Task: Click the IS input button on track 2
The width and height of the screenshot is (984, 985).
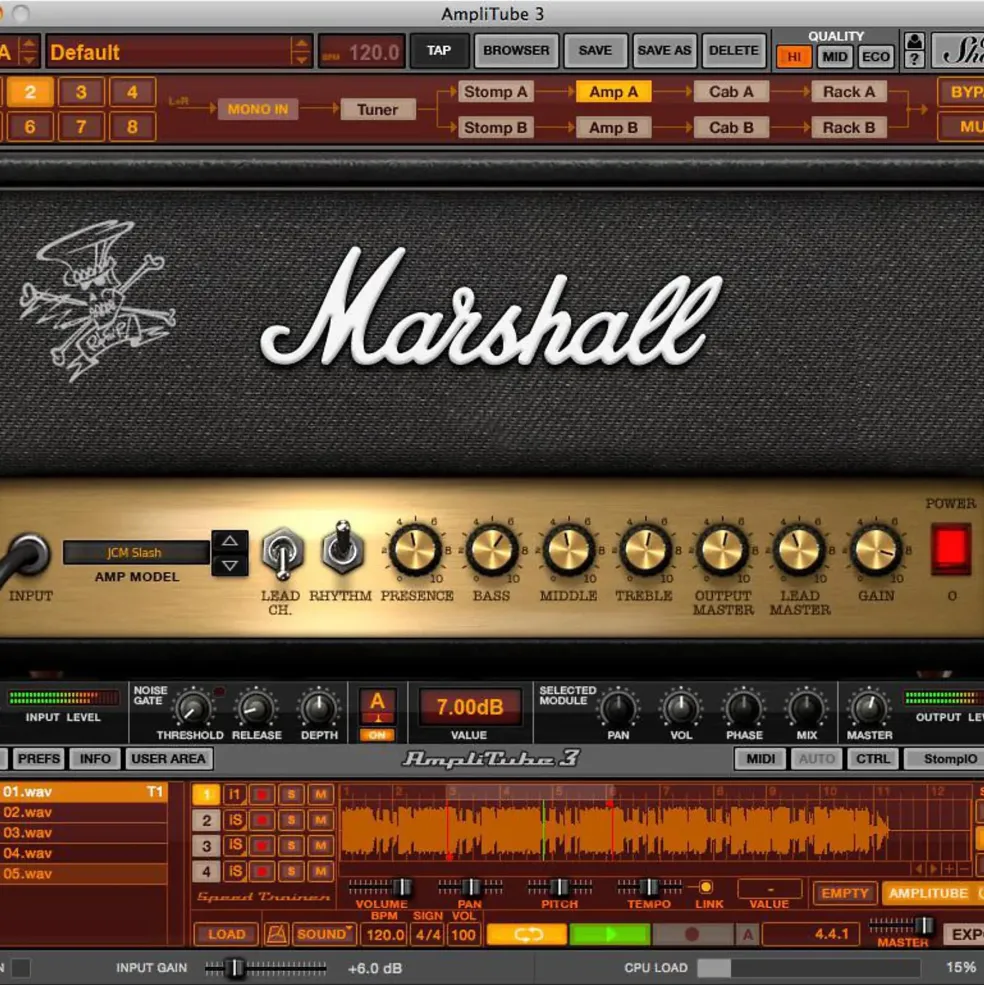Action: 234,820
